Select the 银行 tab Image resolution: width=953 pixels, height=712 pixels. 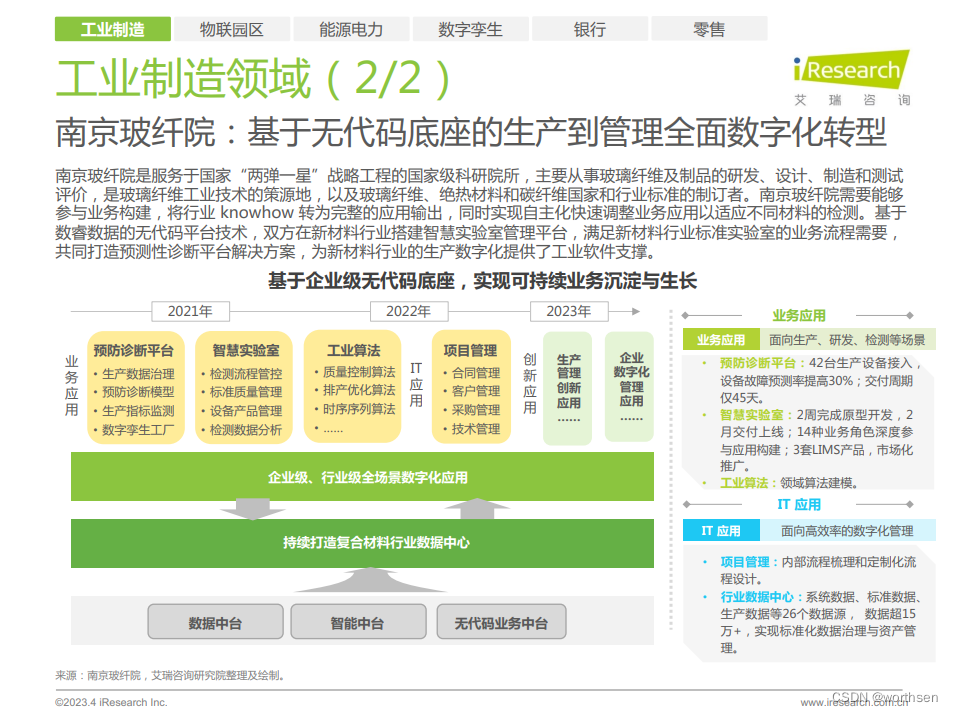coord(589,29)
